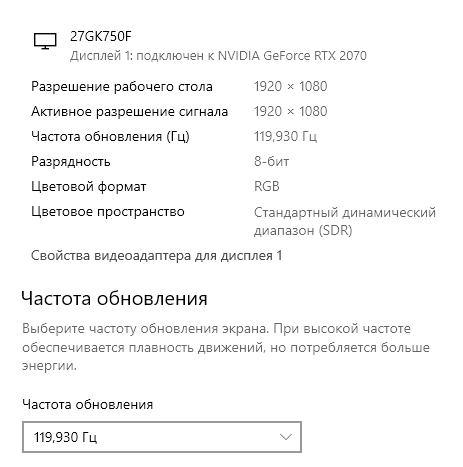
Task: Click the Разрешение рабочего стола label
Action: point(122,87)
